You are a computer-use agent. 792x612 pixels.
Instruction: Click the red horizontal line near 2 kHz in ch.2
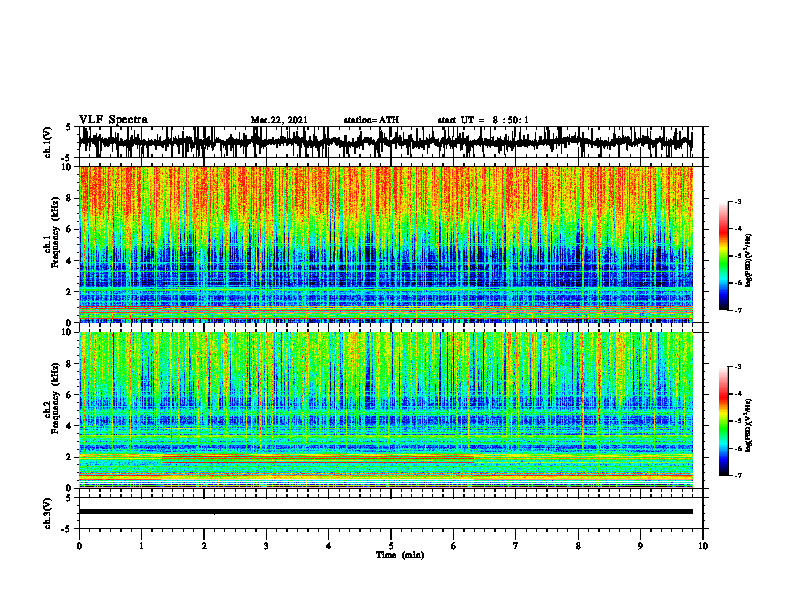coord(318,456)
